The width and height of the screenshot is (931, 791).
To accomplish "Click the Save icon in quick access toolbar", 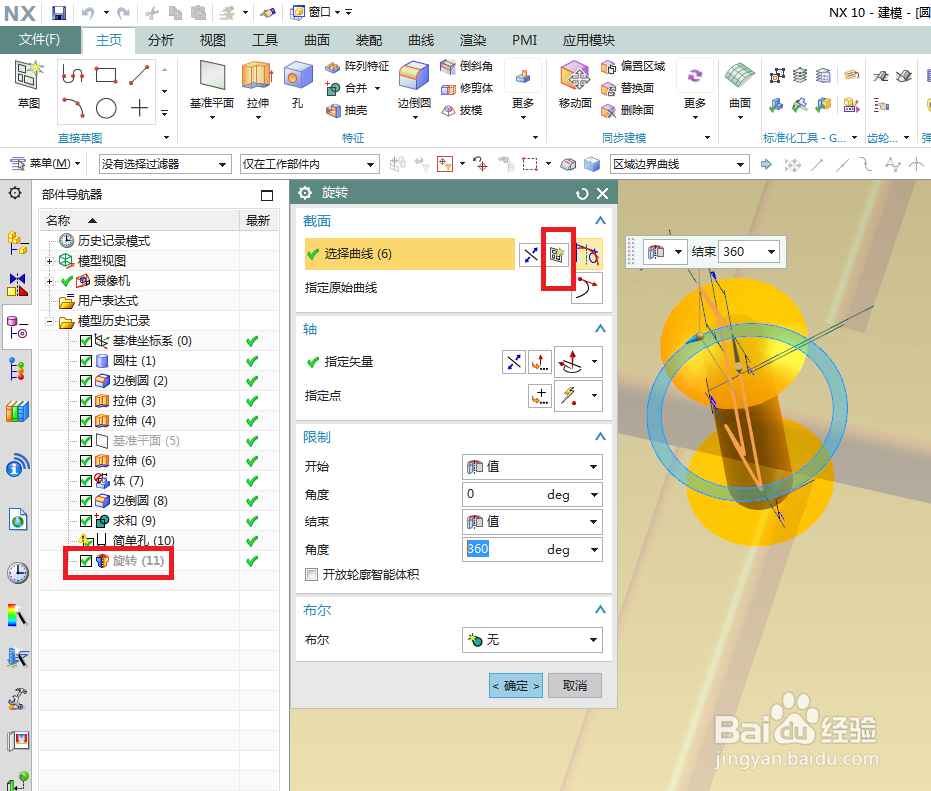I will pyautogui.click(x=58, y=12).
